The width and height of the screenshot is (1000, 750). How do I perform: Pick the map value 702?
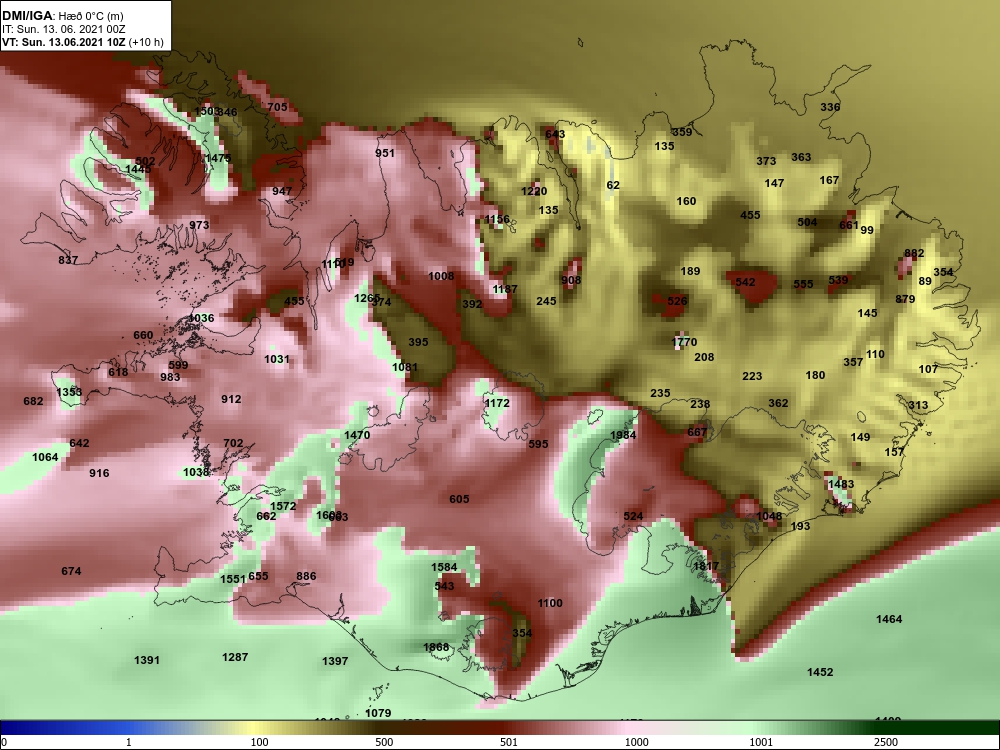coord(233,443)
